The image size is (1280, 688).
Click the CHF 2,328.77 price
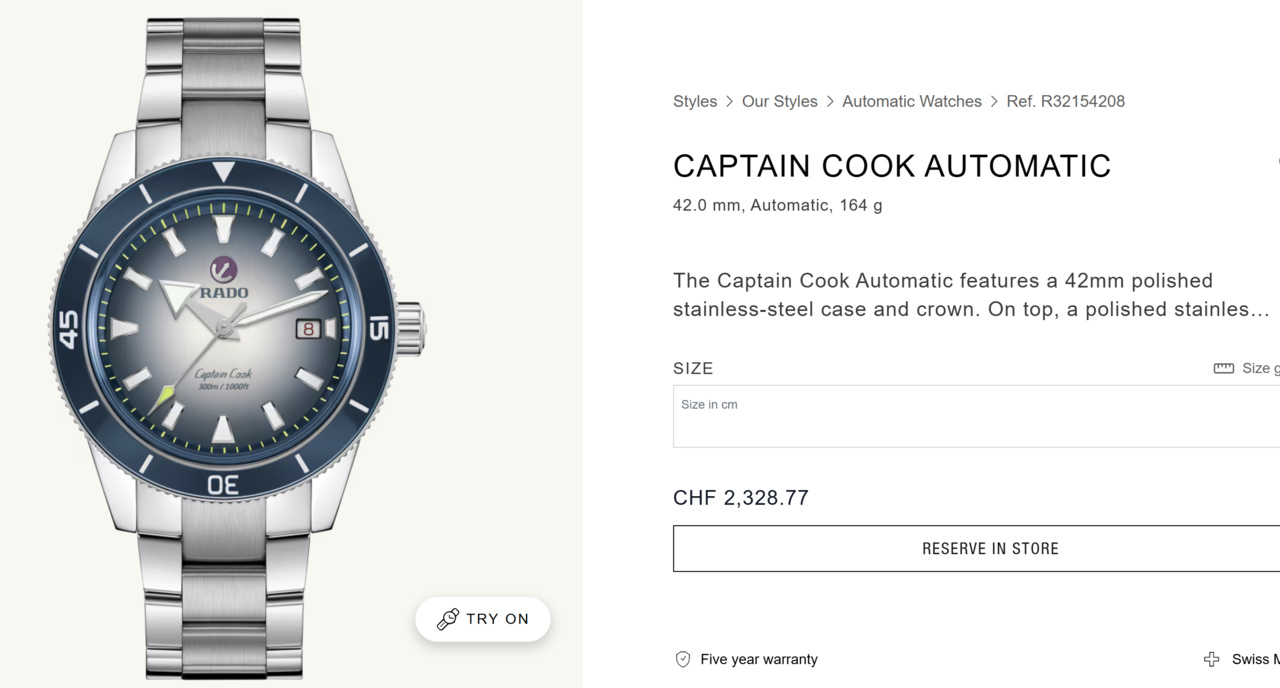click(x=741, y=498)
